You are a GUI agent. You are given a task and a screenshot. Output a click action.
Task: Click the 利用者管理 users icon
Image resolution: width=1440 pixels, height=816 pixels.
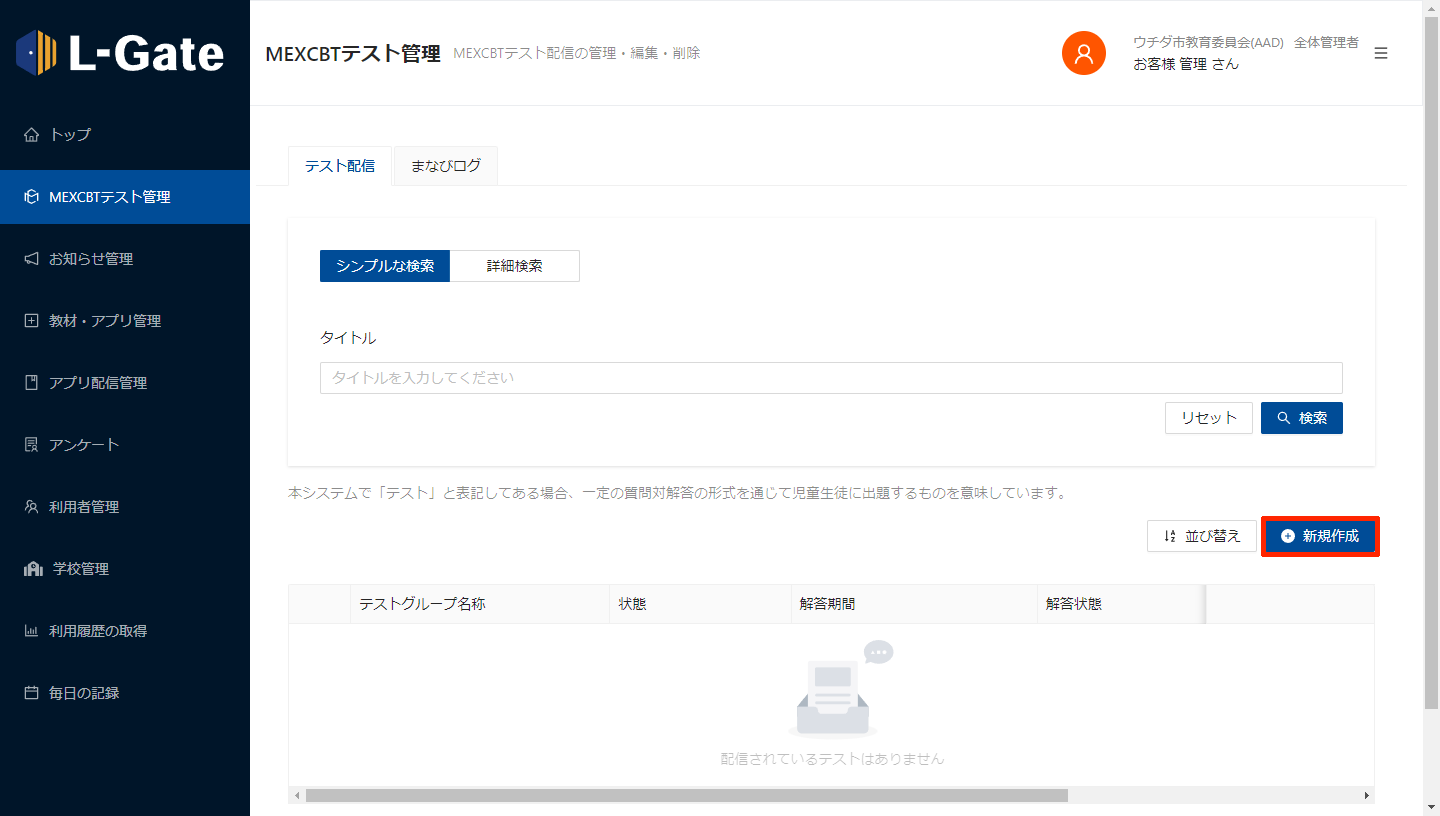(x=31, y=507)
